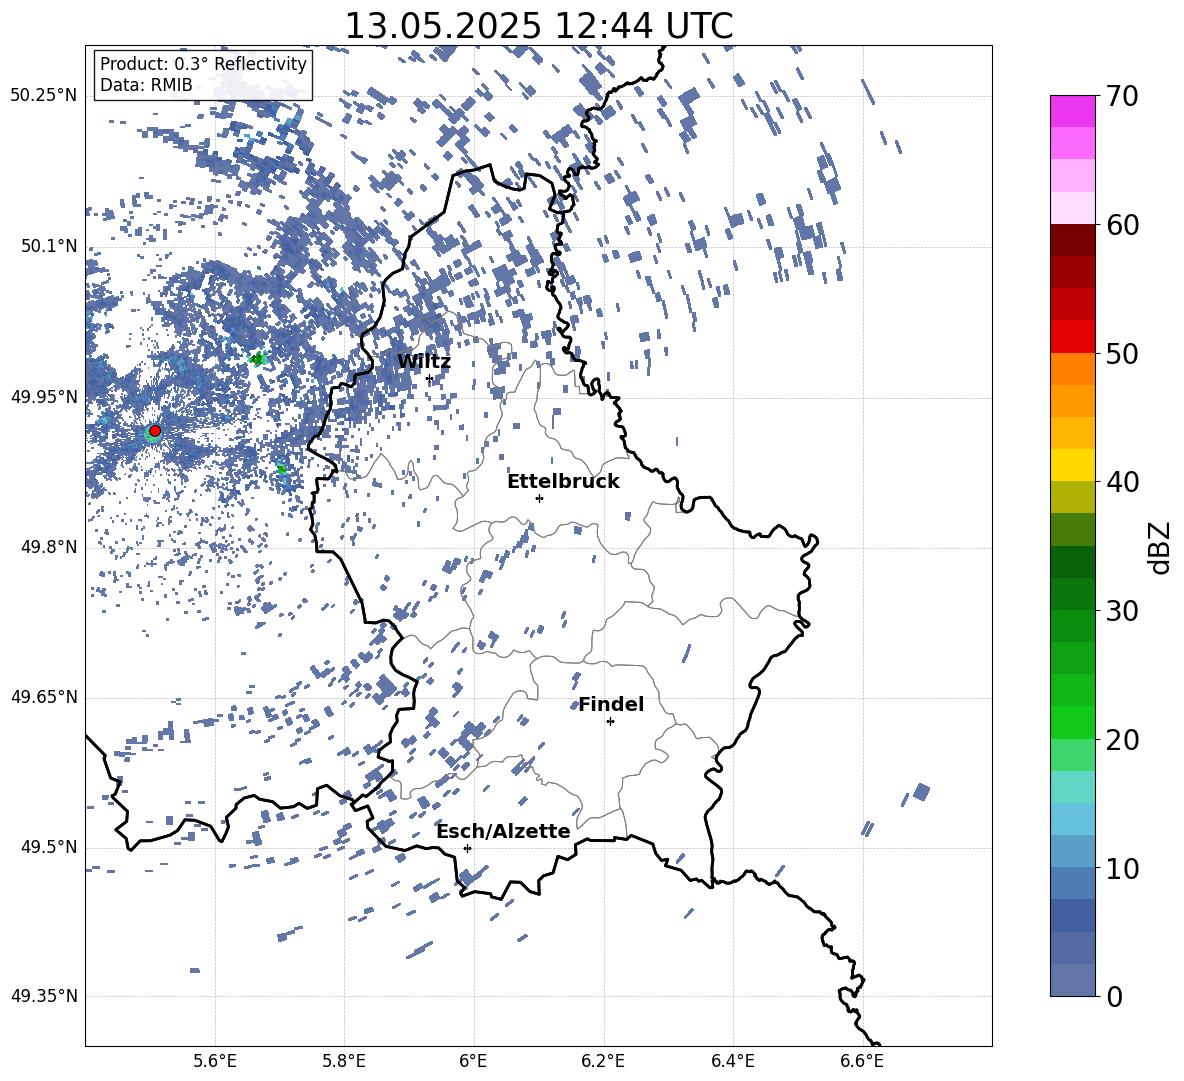Image resolution: width=1184 pixels, height=1081 pixels.
Task: Click the cross marker below Ettelbruck
Action: (539, 498)
